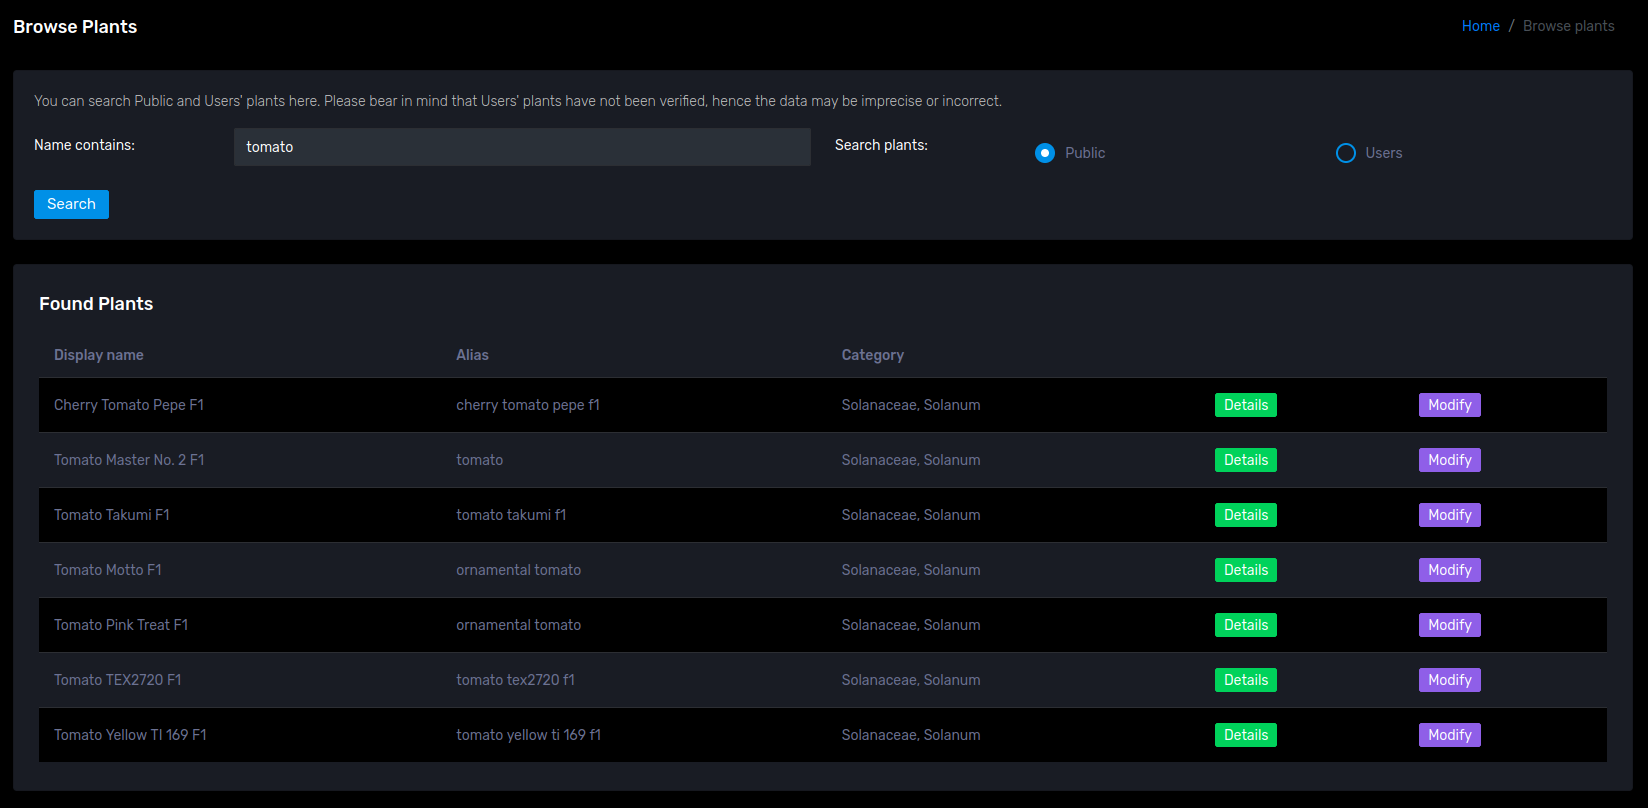Modify Tomato TEX2720 F1 plant
Image resolution: width=1648 pixels, height=808 pixels.
pyautogui.click(x=1449, y=680)
